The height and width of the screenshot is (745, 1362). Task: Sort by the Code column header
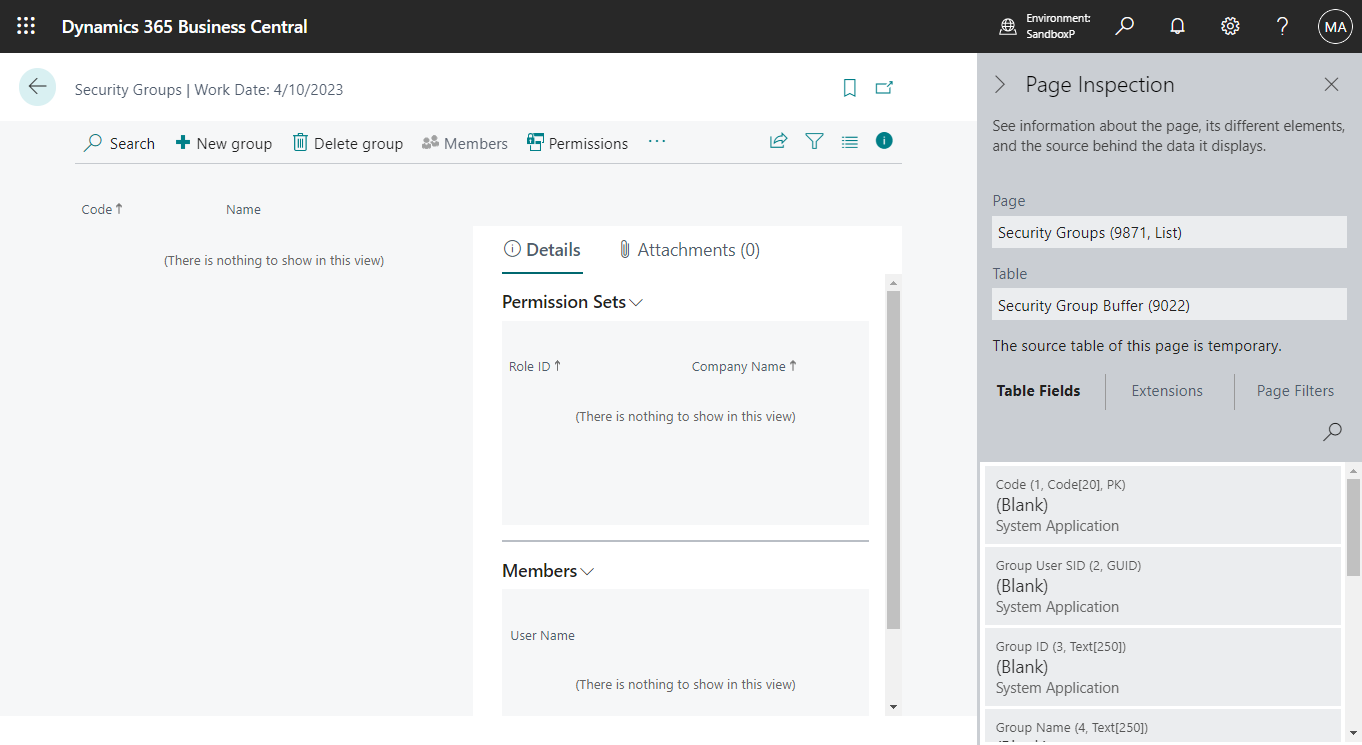pyautogui.click(x=97, y=209)
